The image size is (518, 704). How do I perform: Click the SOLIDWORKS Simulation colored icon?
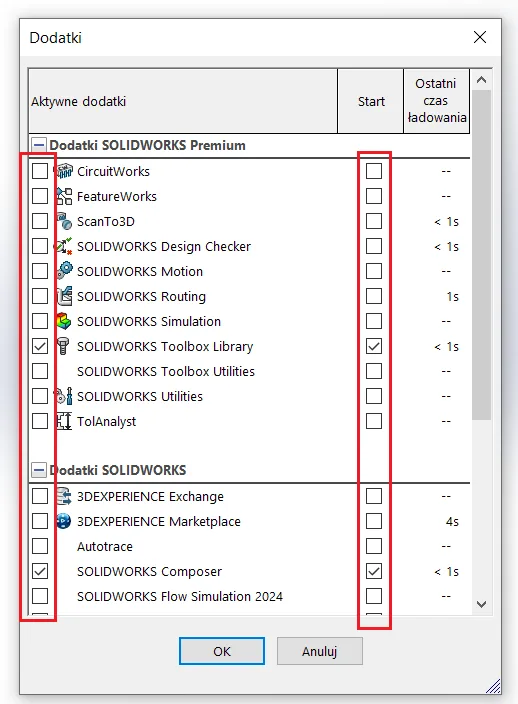click(64, 321)
